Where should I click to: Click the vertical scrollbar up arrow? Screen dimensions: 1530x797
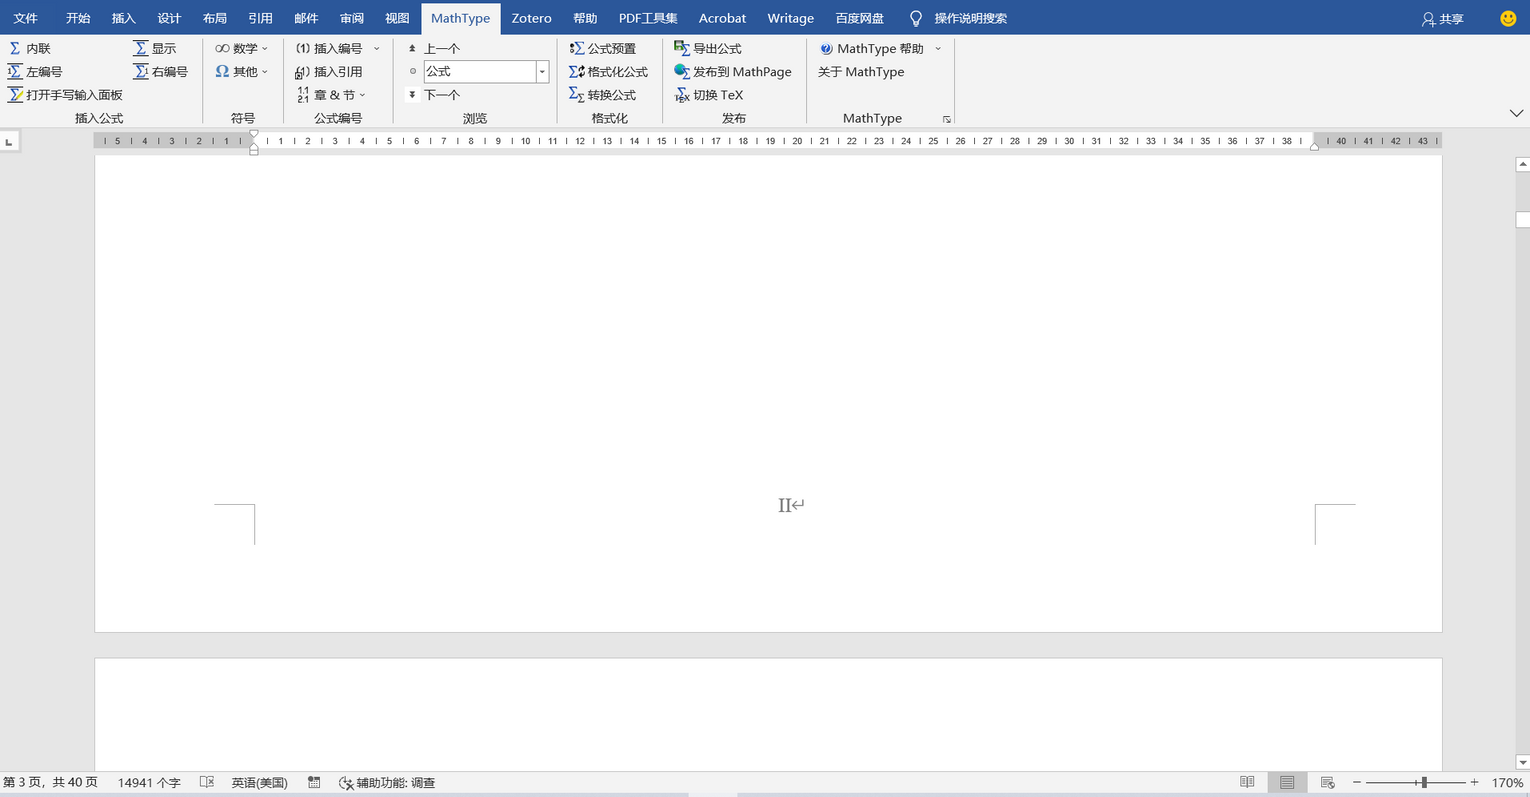pyautogui.click(x=1522, y=163)
